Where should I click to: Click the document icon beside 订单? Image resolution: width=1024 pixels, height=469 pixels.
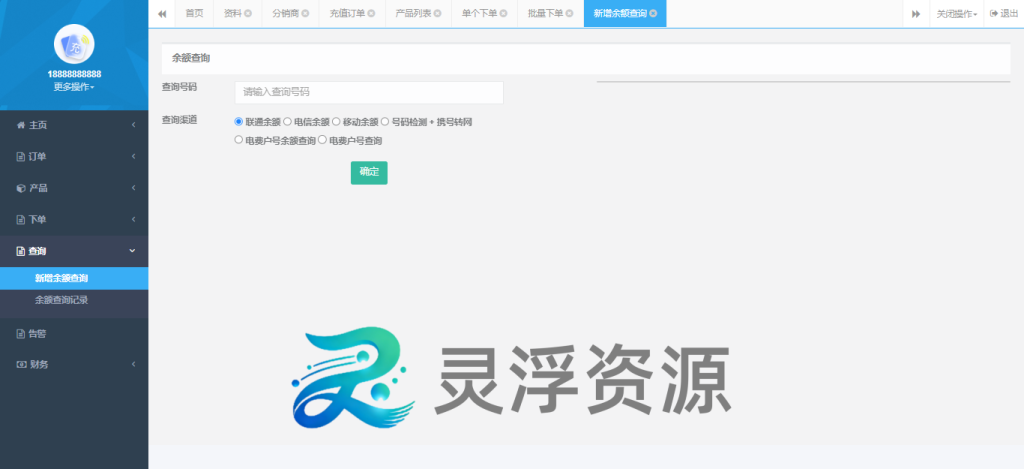[20, 157]
